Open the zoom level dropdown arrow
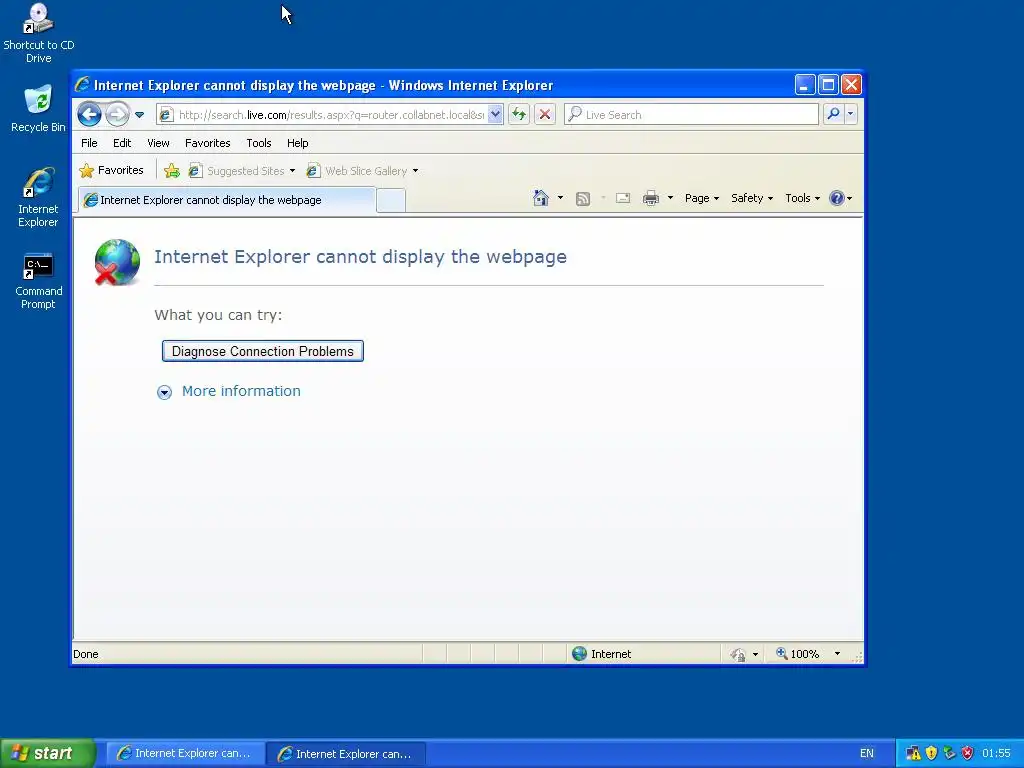This screenshot has width=1024, height=768. point(837,654)
